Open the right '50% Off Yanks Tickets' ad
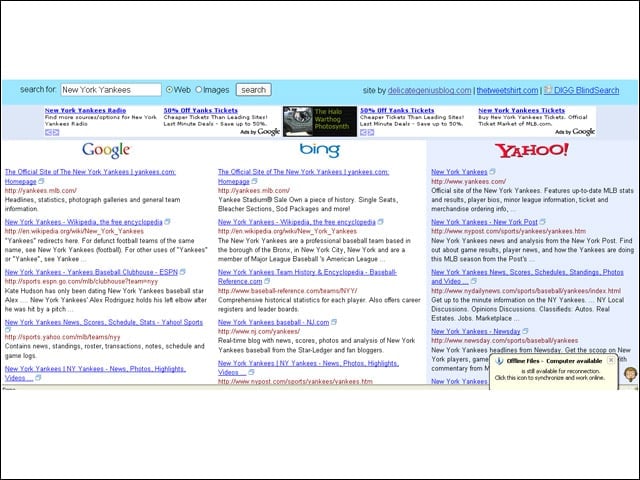Screen dimensions: 640x480 coord(397,110)
